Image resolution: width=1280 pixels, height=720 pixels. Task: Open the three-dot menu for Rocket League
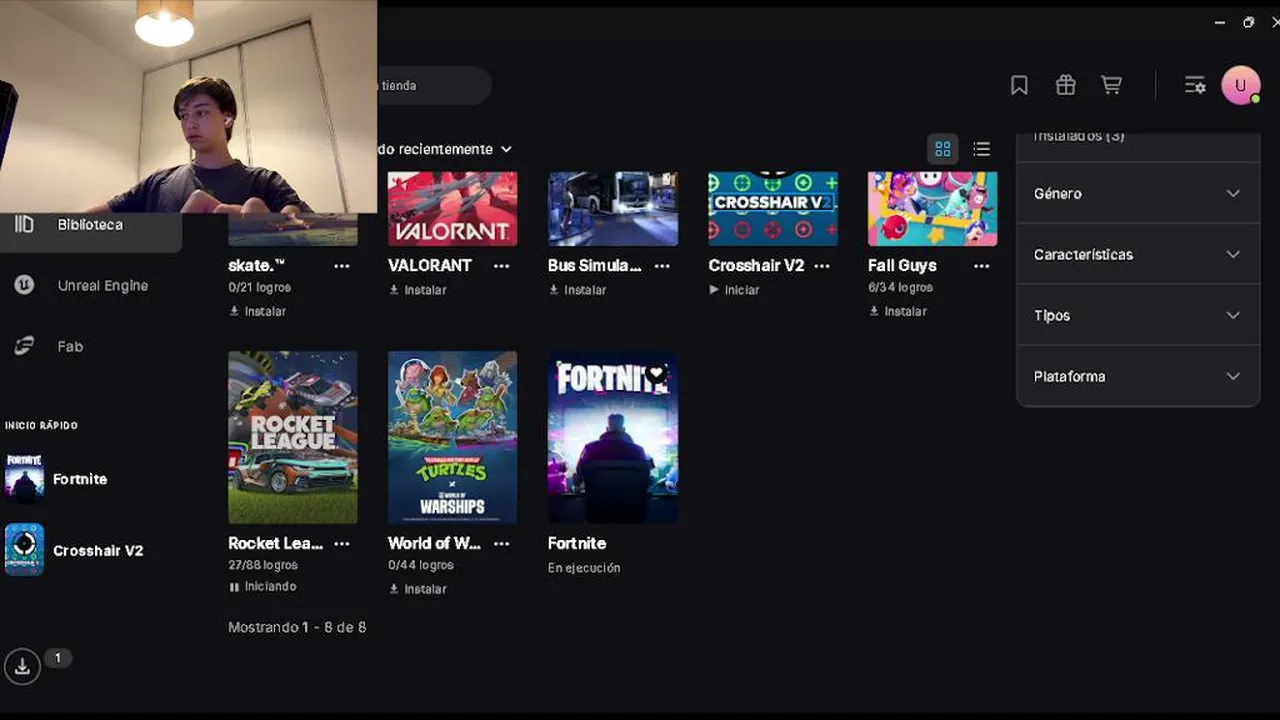point(342,544)
